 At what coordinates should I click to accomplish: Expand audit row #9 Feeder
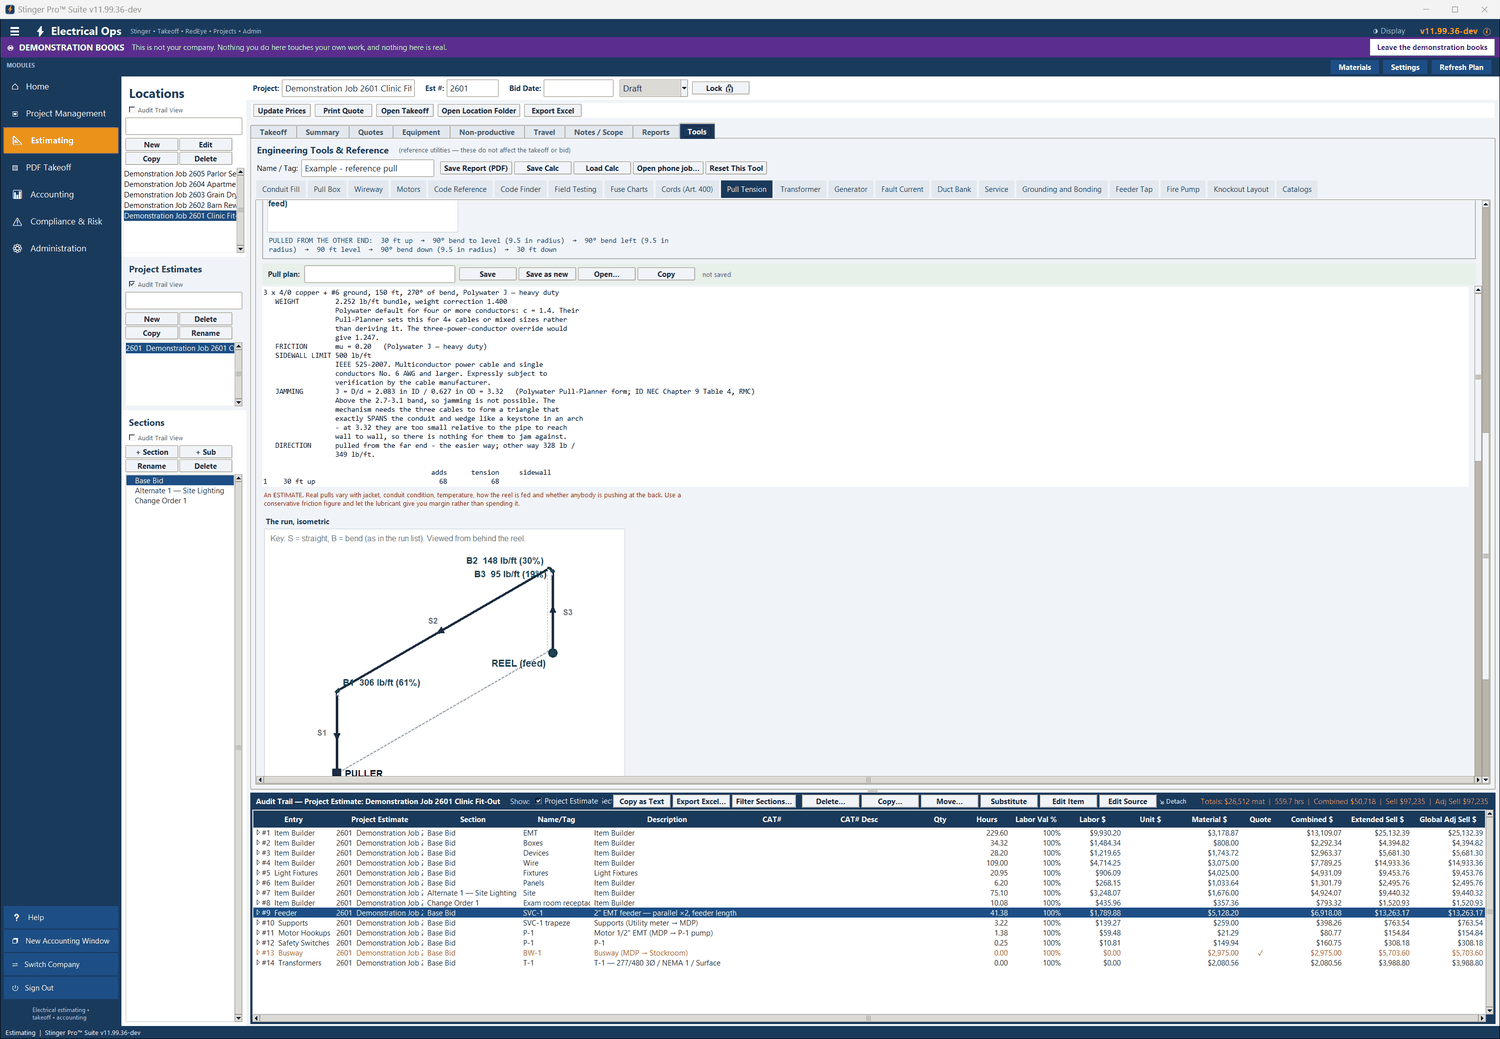pyautogui.click(x=258, y=913)
